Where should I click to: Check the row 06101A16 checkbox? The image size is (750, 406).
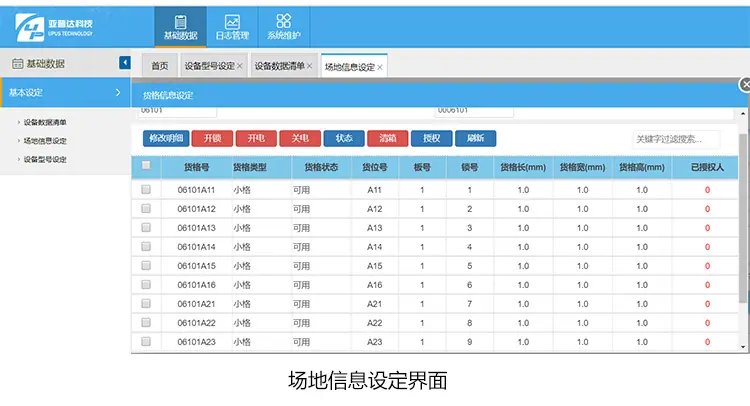pos(146,285)
